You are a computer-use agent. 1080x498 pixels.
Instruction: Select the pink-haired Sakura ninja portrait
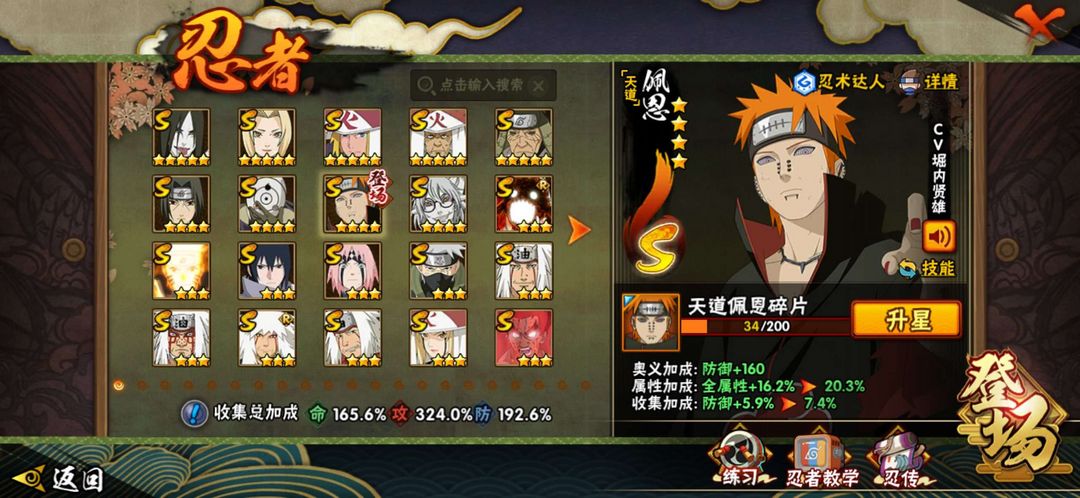click(353, 270)
